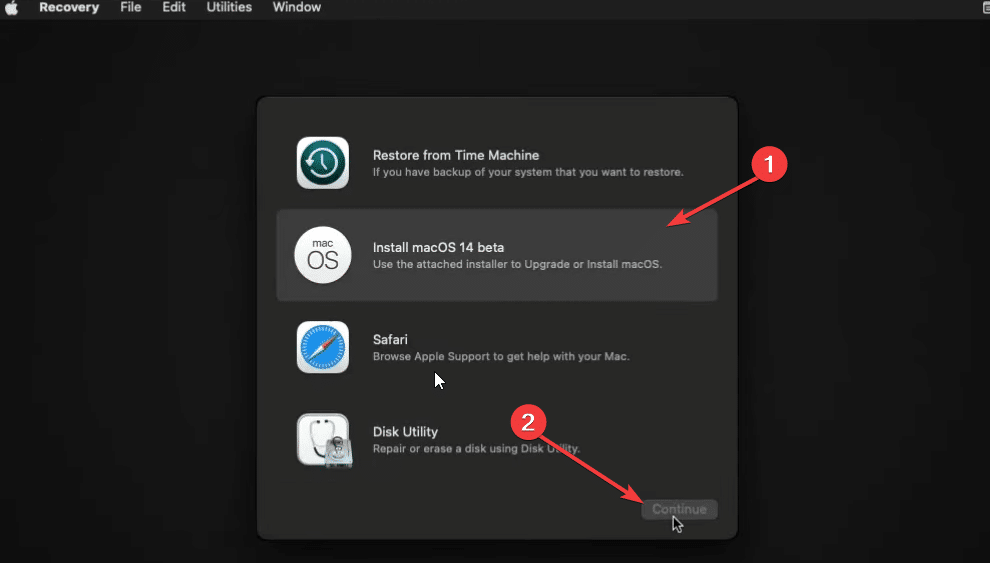Open the File menu

click(131, 8)
